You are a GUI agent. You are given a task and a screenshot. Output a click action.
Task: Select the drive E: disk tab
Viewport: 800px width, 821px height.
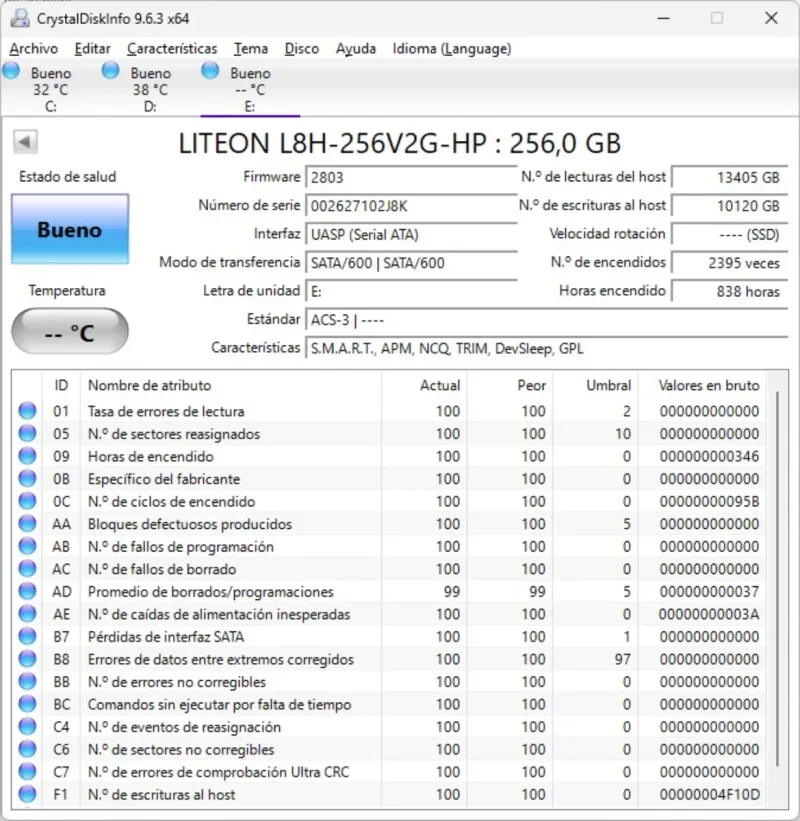(250, 88)
